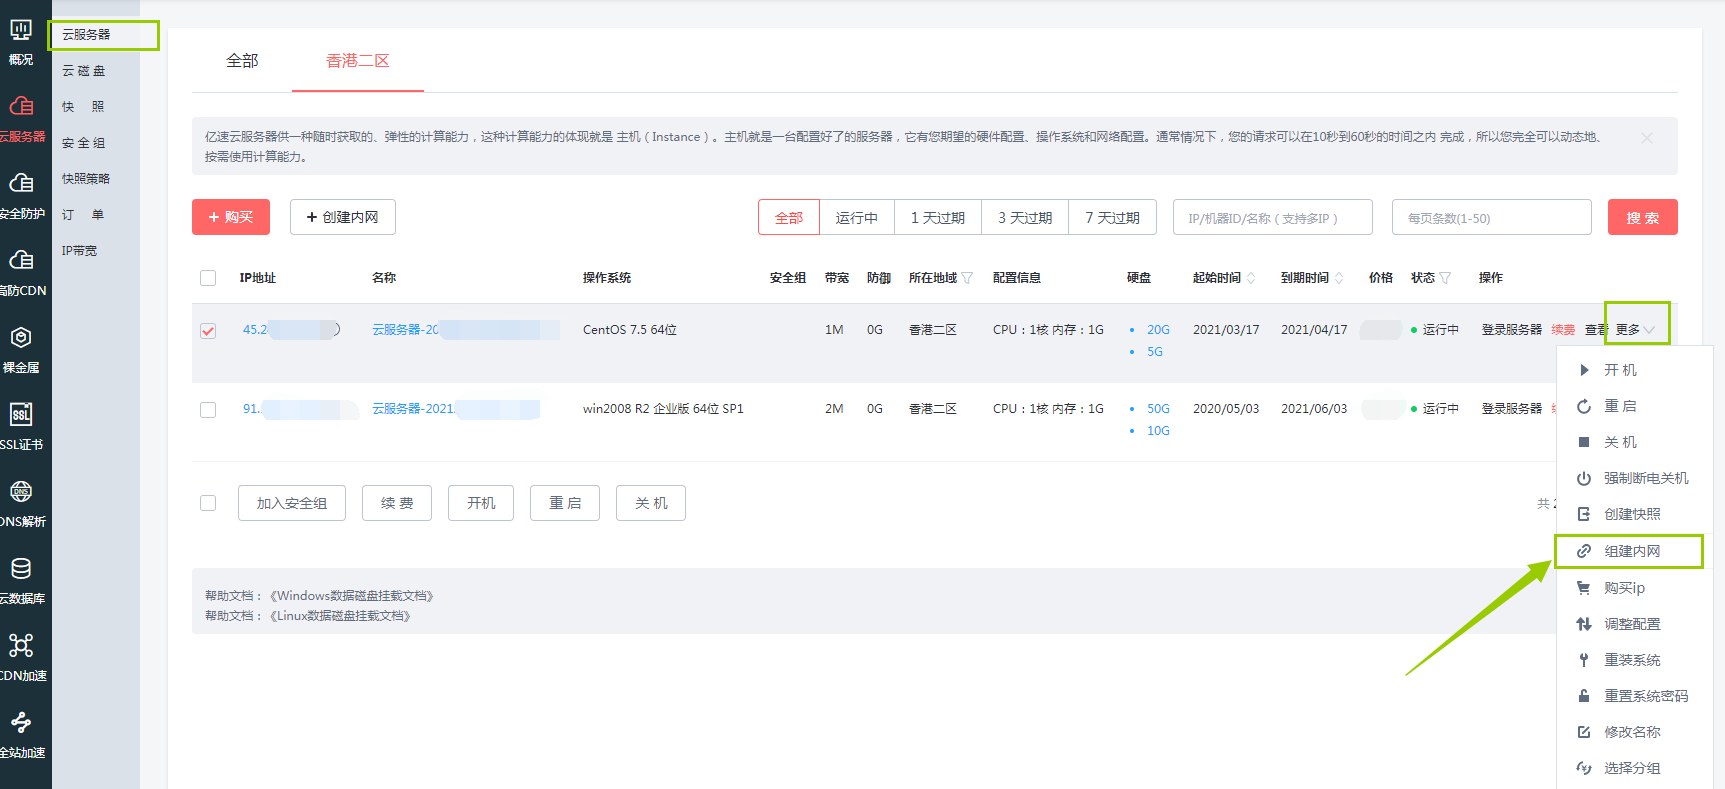
Task: Click the 续费 batch button
Action: click(397, 503)
